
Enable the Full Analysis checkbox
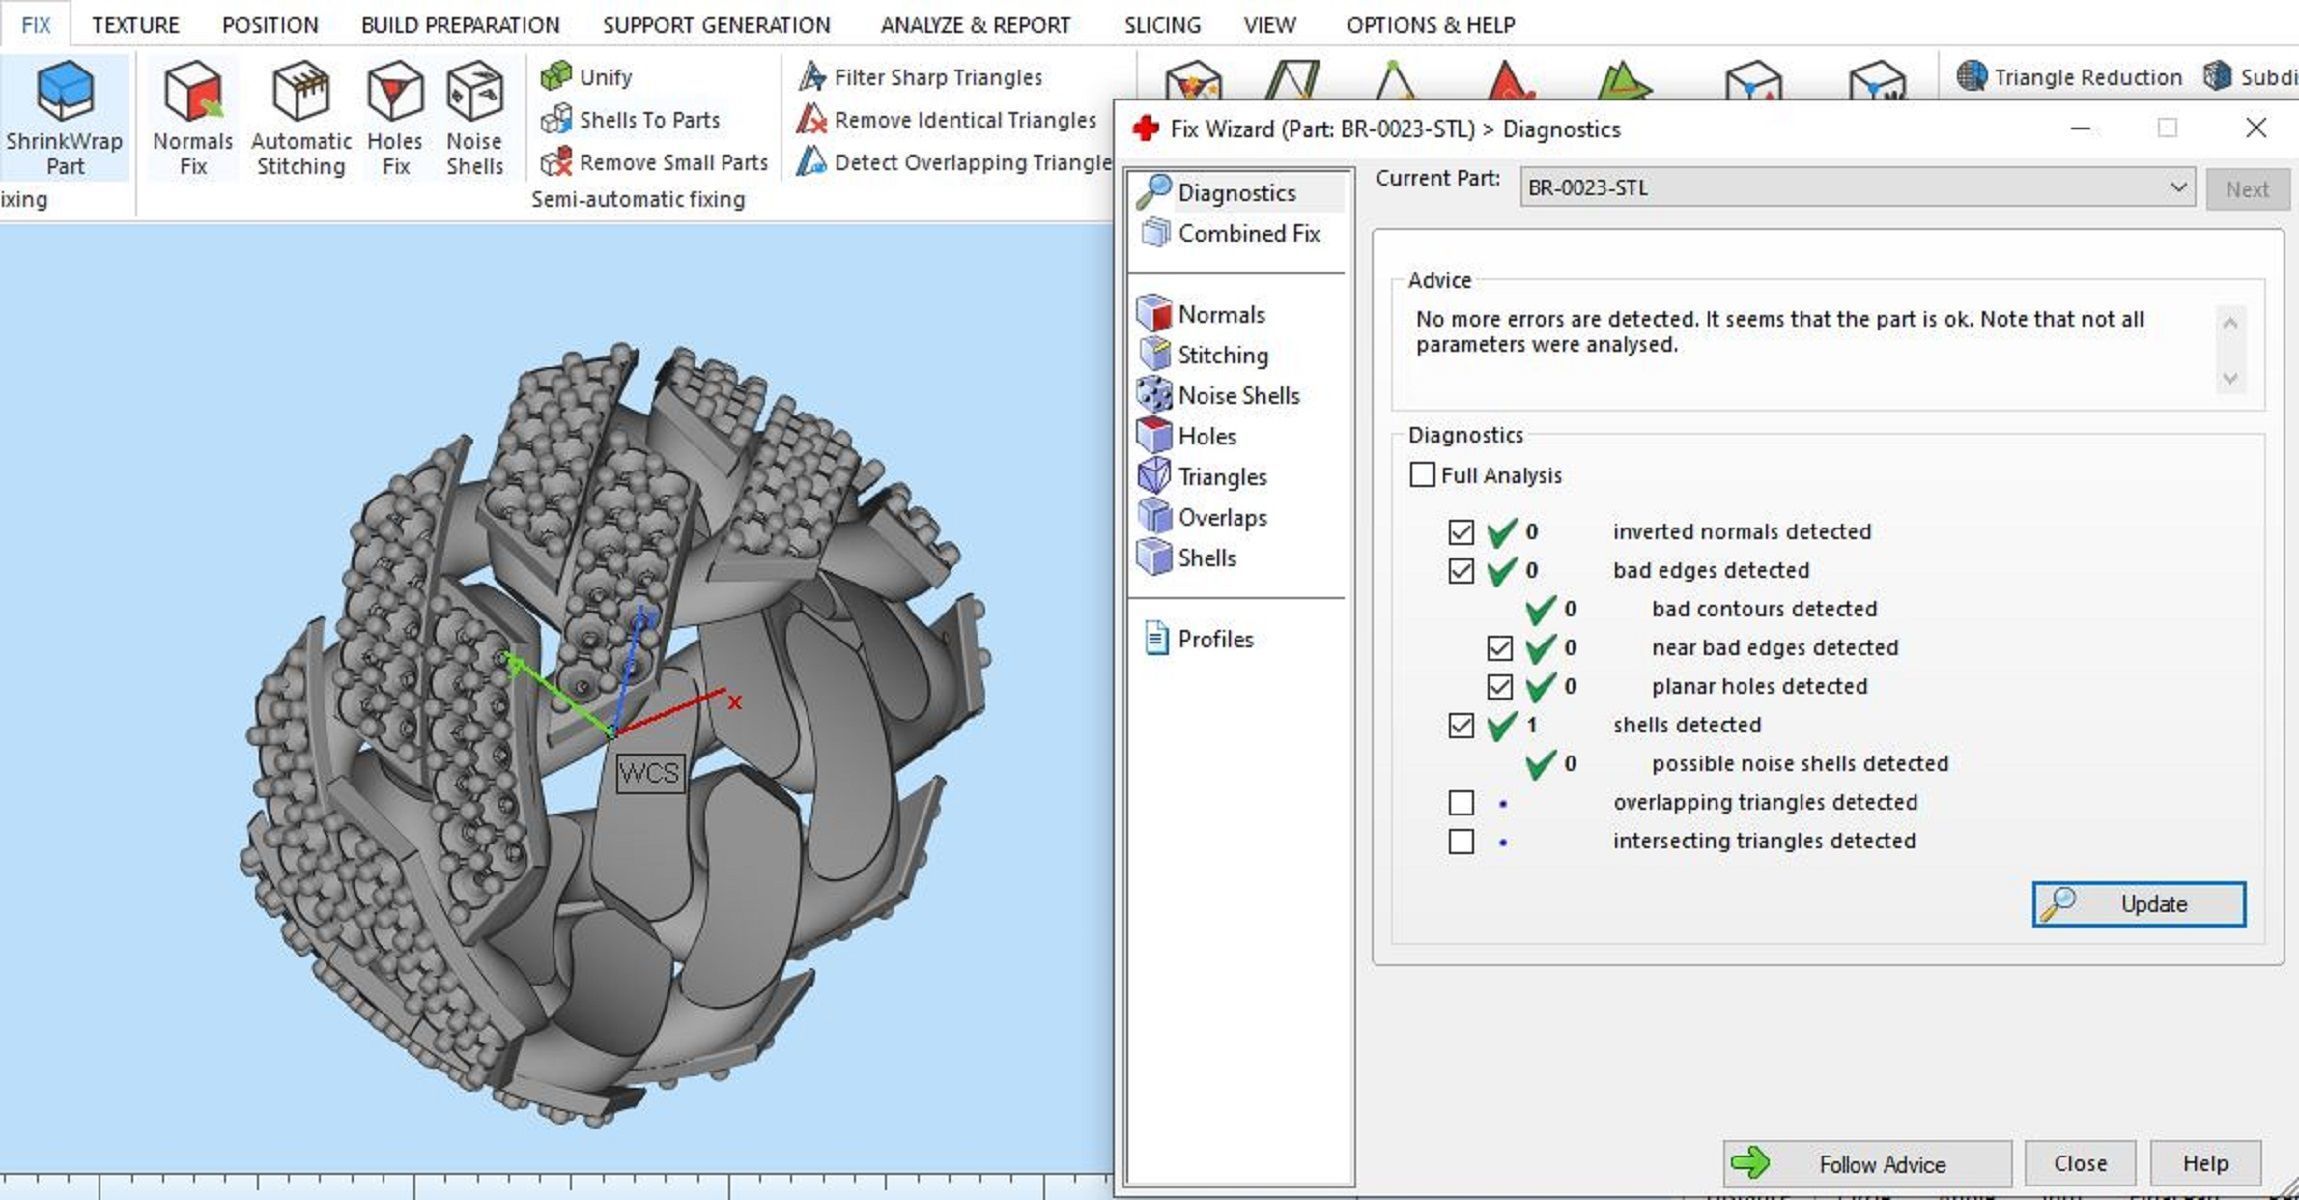(1421, 475)
